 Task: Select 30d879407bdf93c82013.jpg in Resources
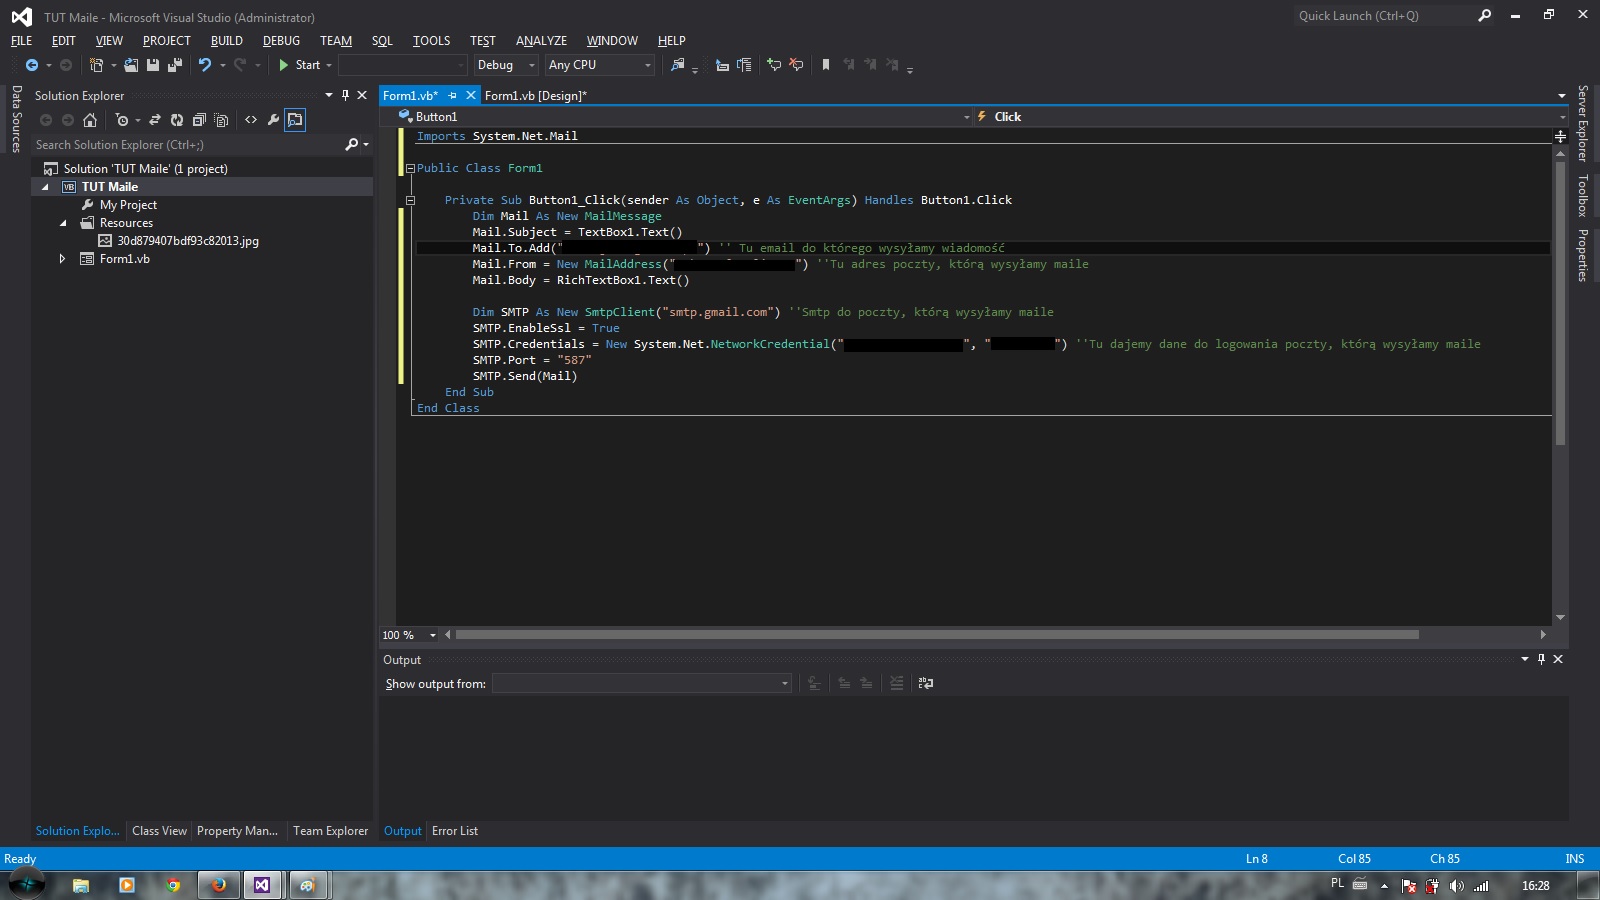coord(188,241)
